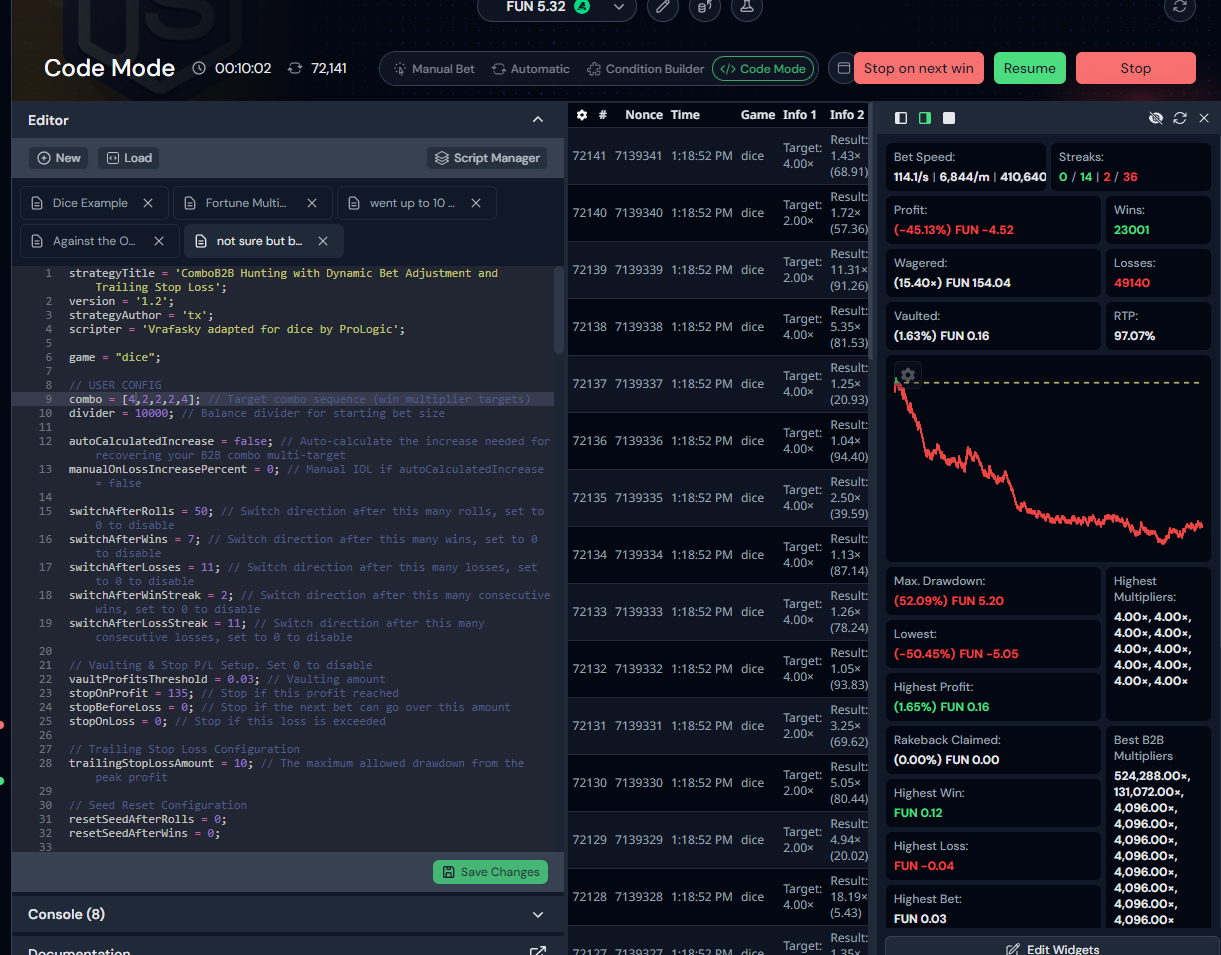
Task: Toggle stats visibility with crossed-eye icon
Action: click(1156, 118)
